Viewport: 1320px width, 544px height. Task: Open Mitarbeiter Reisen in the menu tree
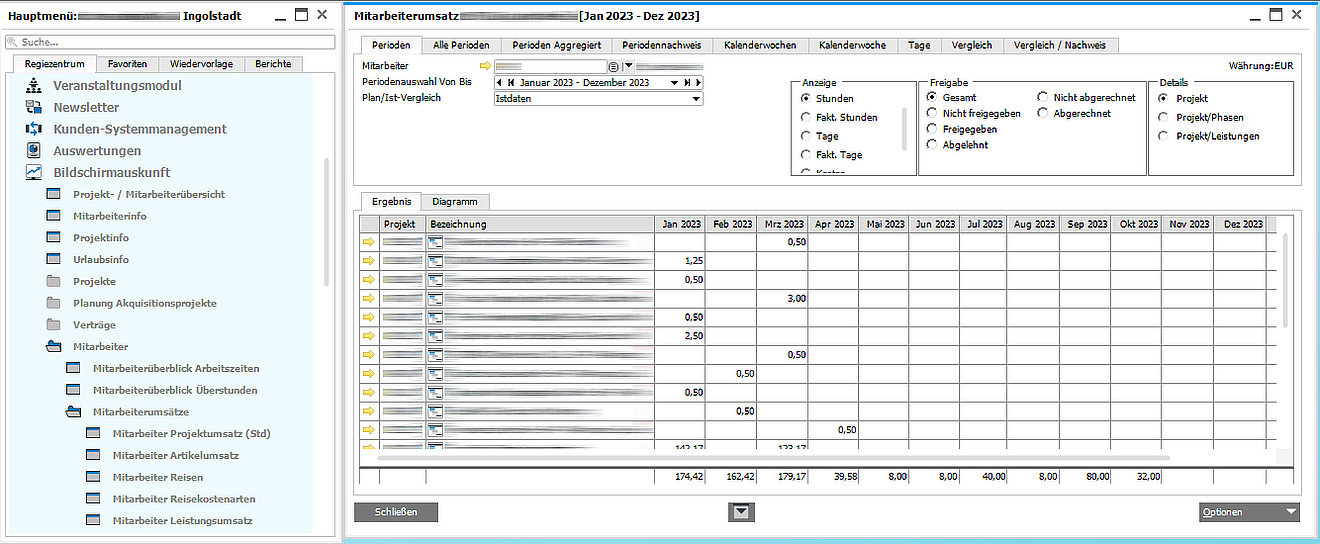point(157,477)
